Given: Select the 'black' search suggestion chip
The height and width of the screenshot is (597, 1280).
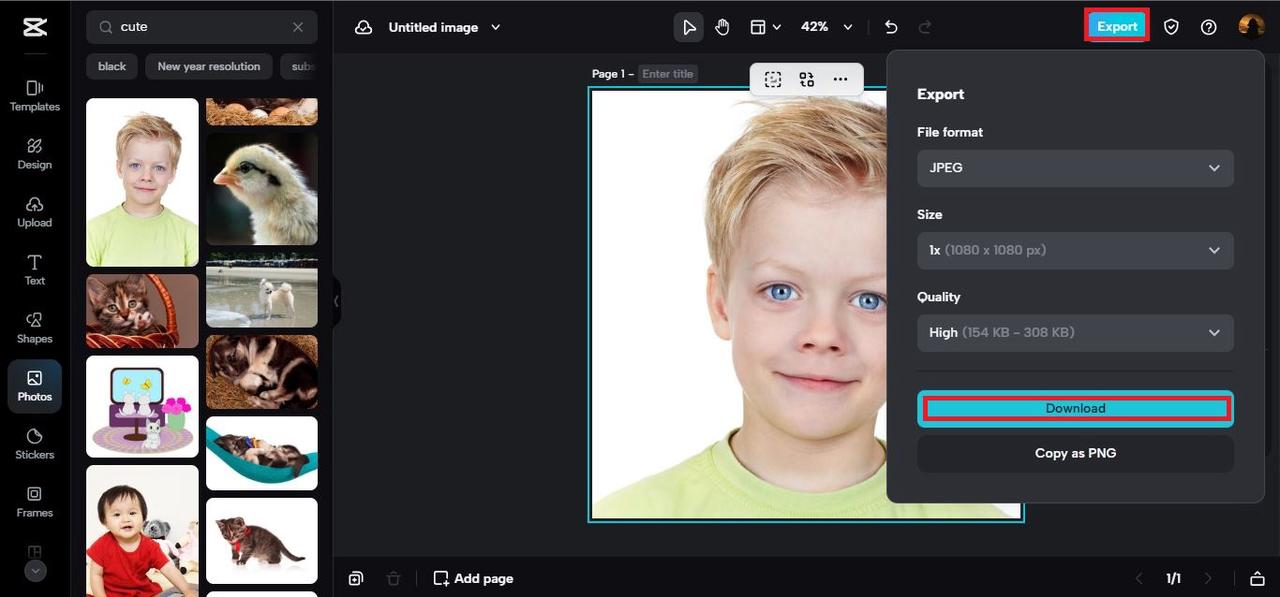Looking at the screenshot, I should [112, 66].
